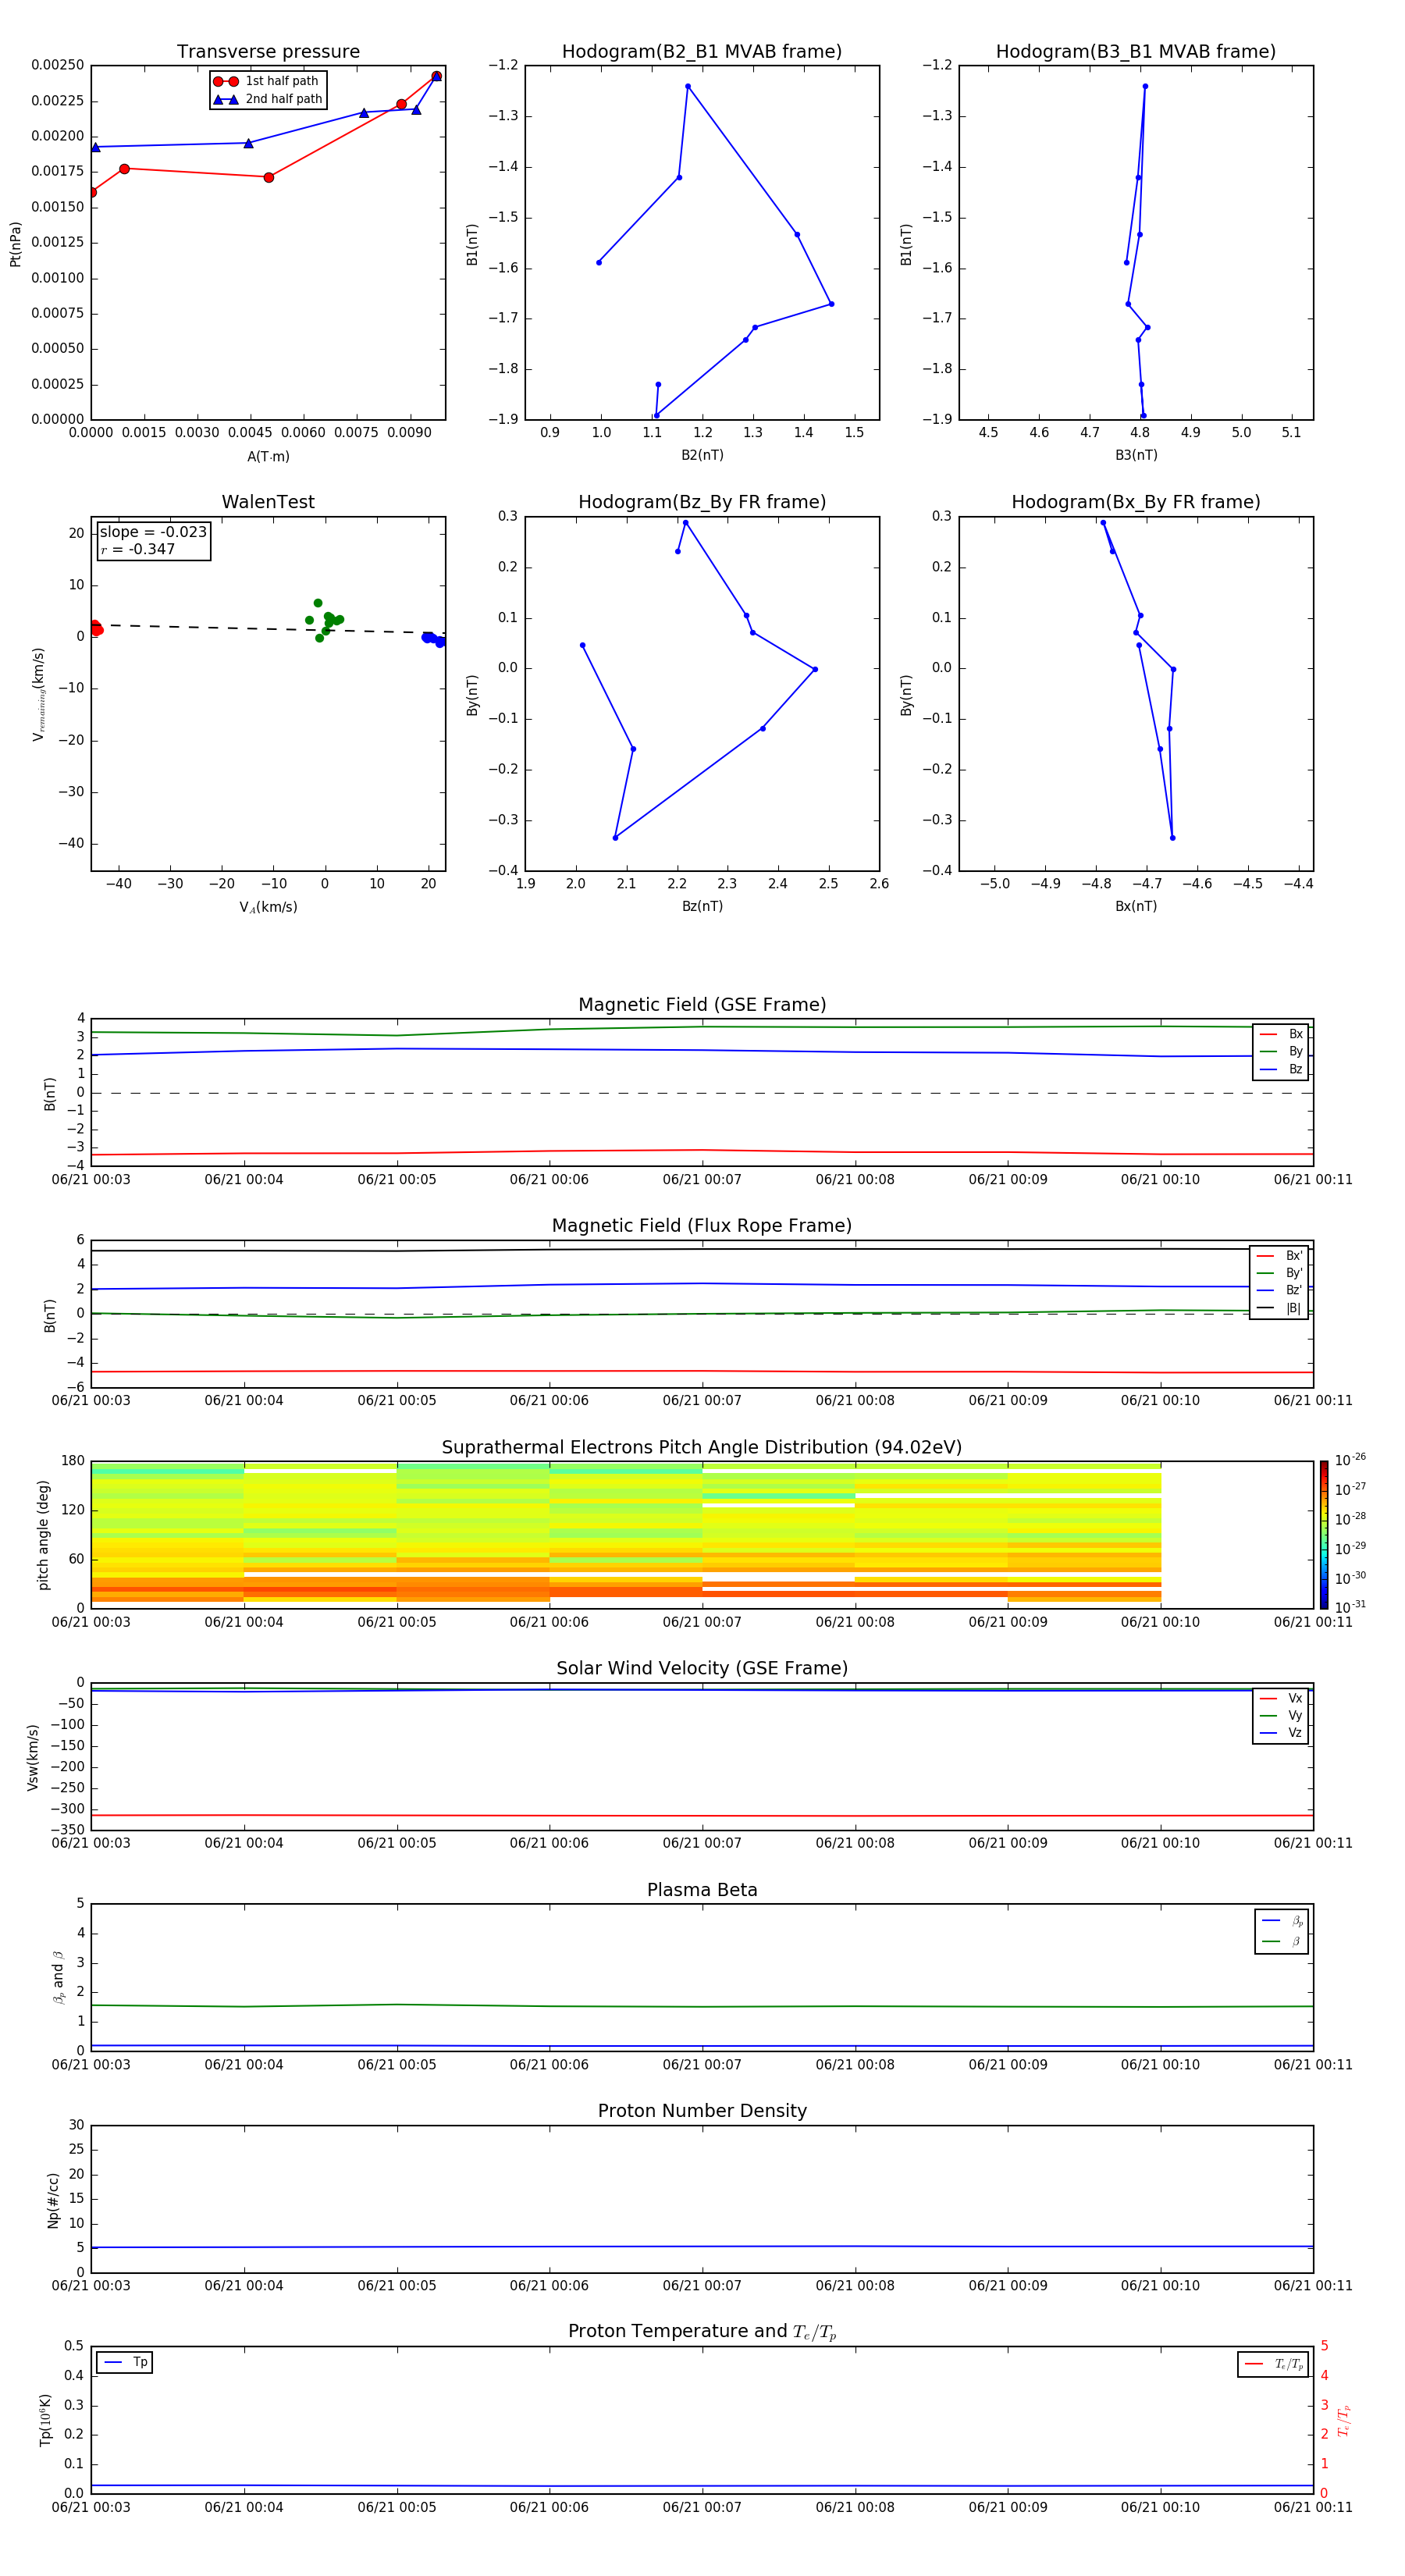Click the 'Bz' entry in GSE legend
Image resolution: width=1405 pixels, height=2576 pixels.
[x=1281, y=1069]
